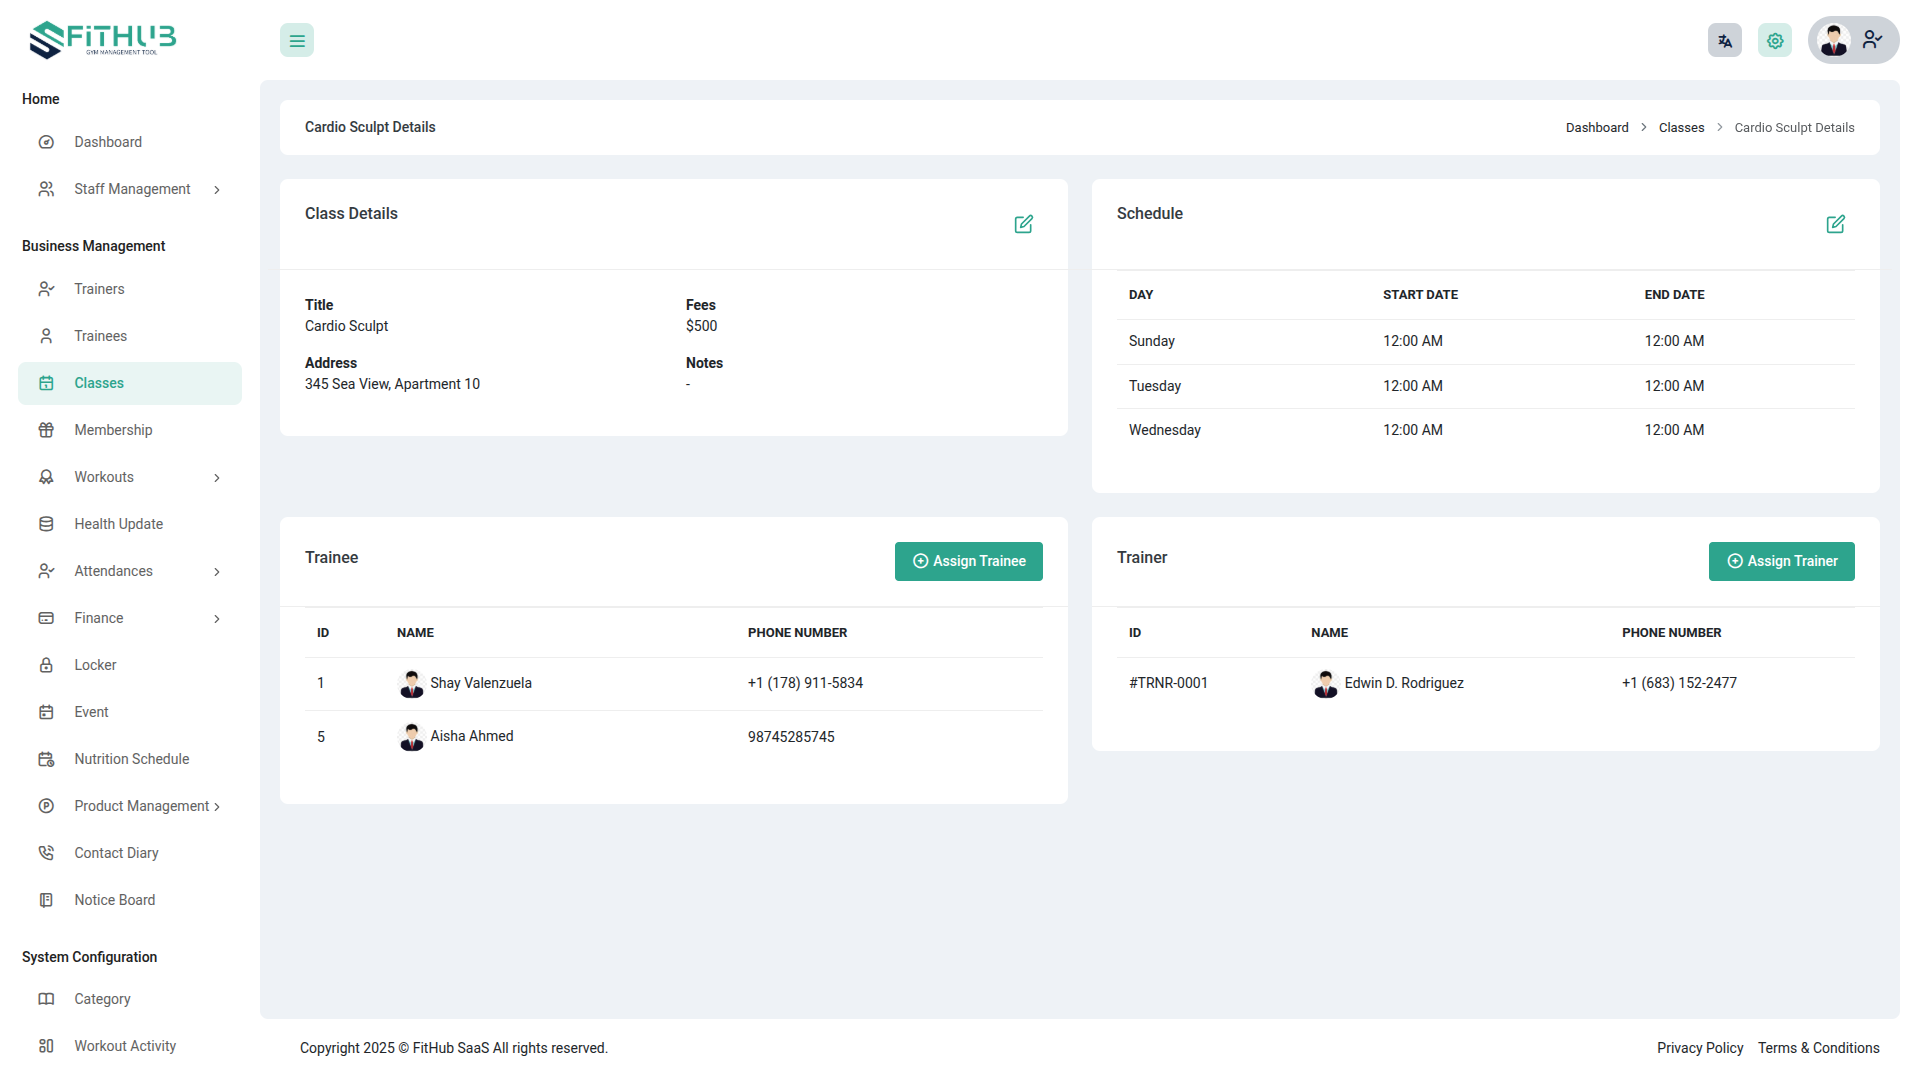Click the Notice Board icon in sidebar
The height and width of the screenshot is (1080, 1920).
(46, 900)
